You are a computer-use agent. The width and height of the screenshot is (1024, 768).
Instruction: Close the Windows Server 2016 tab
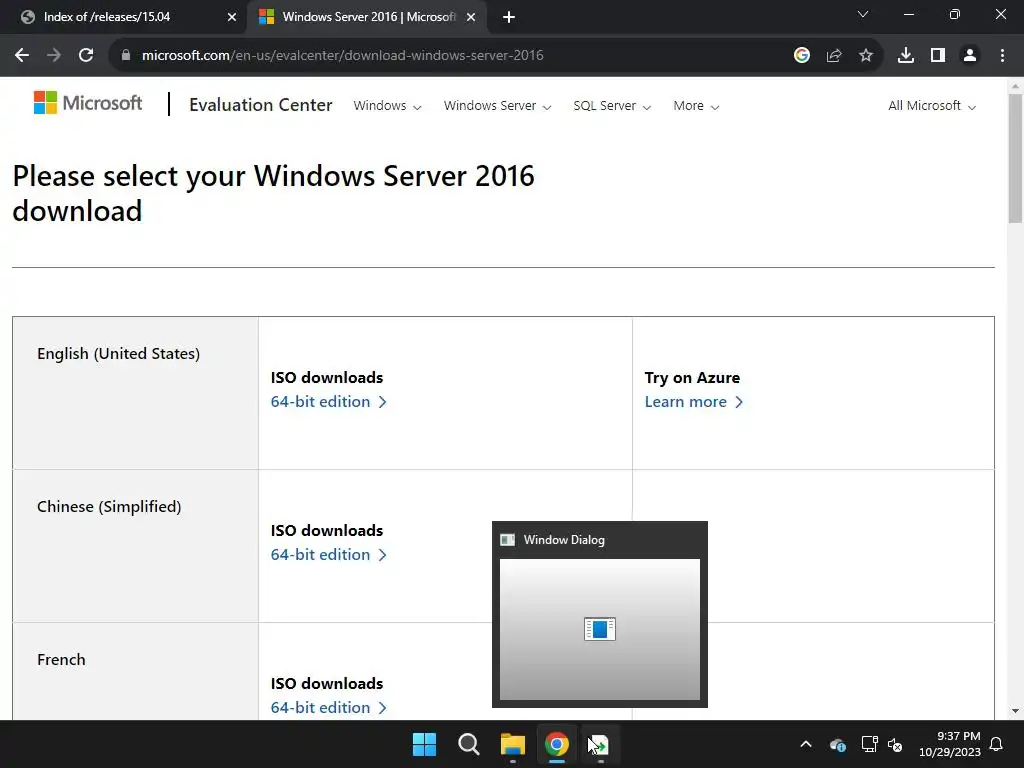[471, 17]
